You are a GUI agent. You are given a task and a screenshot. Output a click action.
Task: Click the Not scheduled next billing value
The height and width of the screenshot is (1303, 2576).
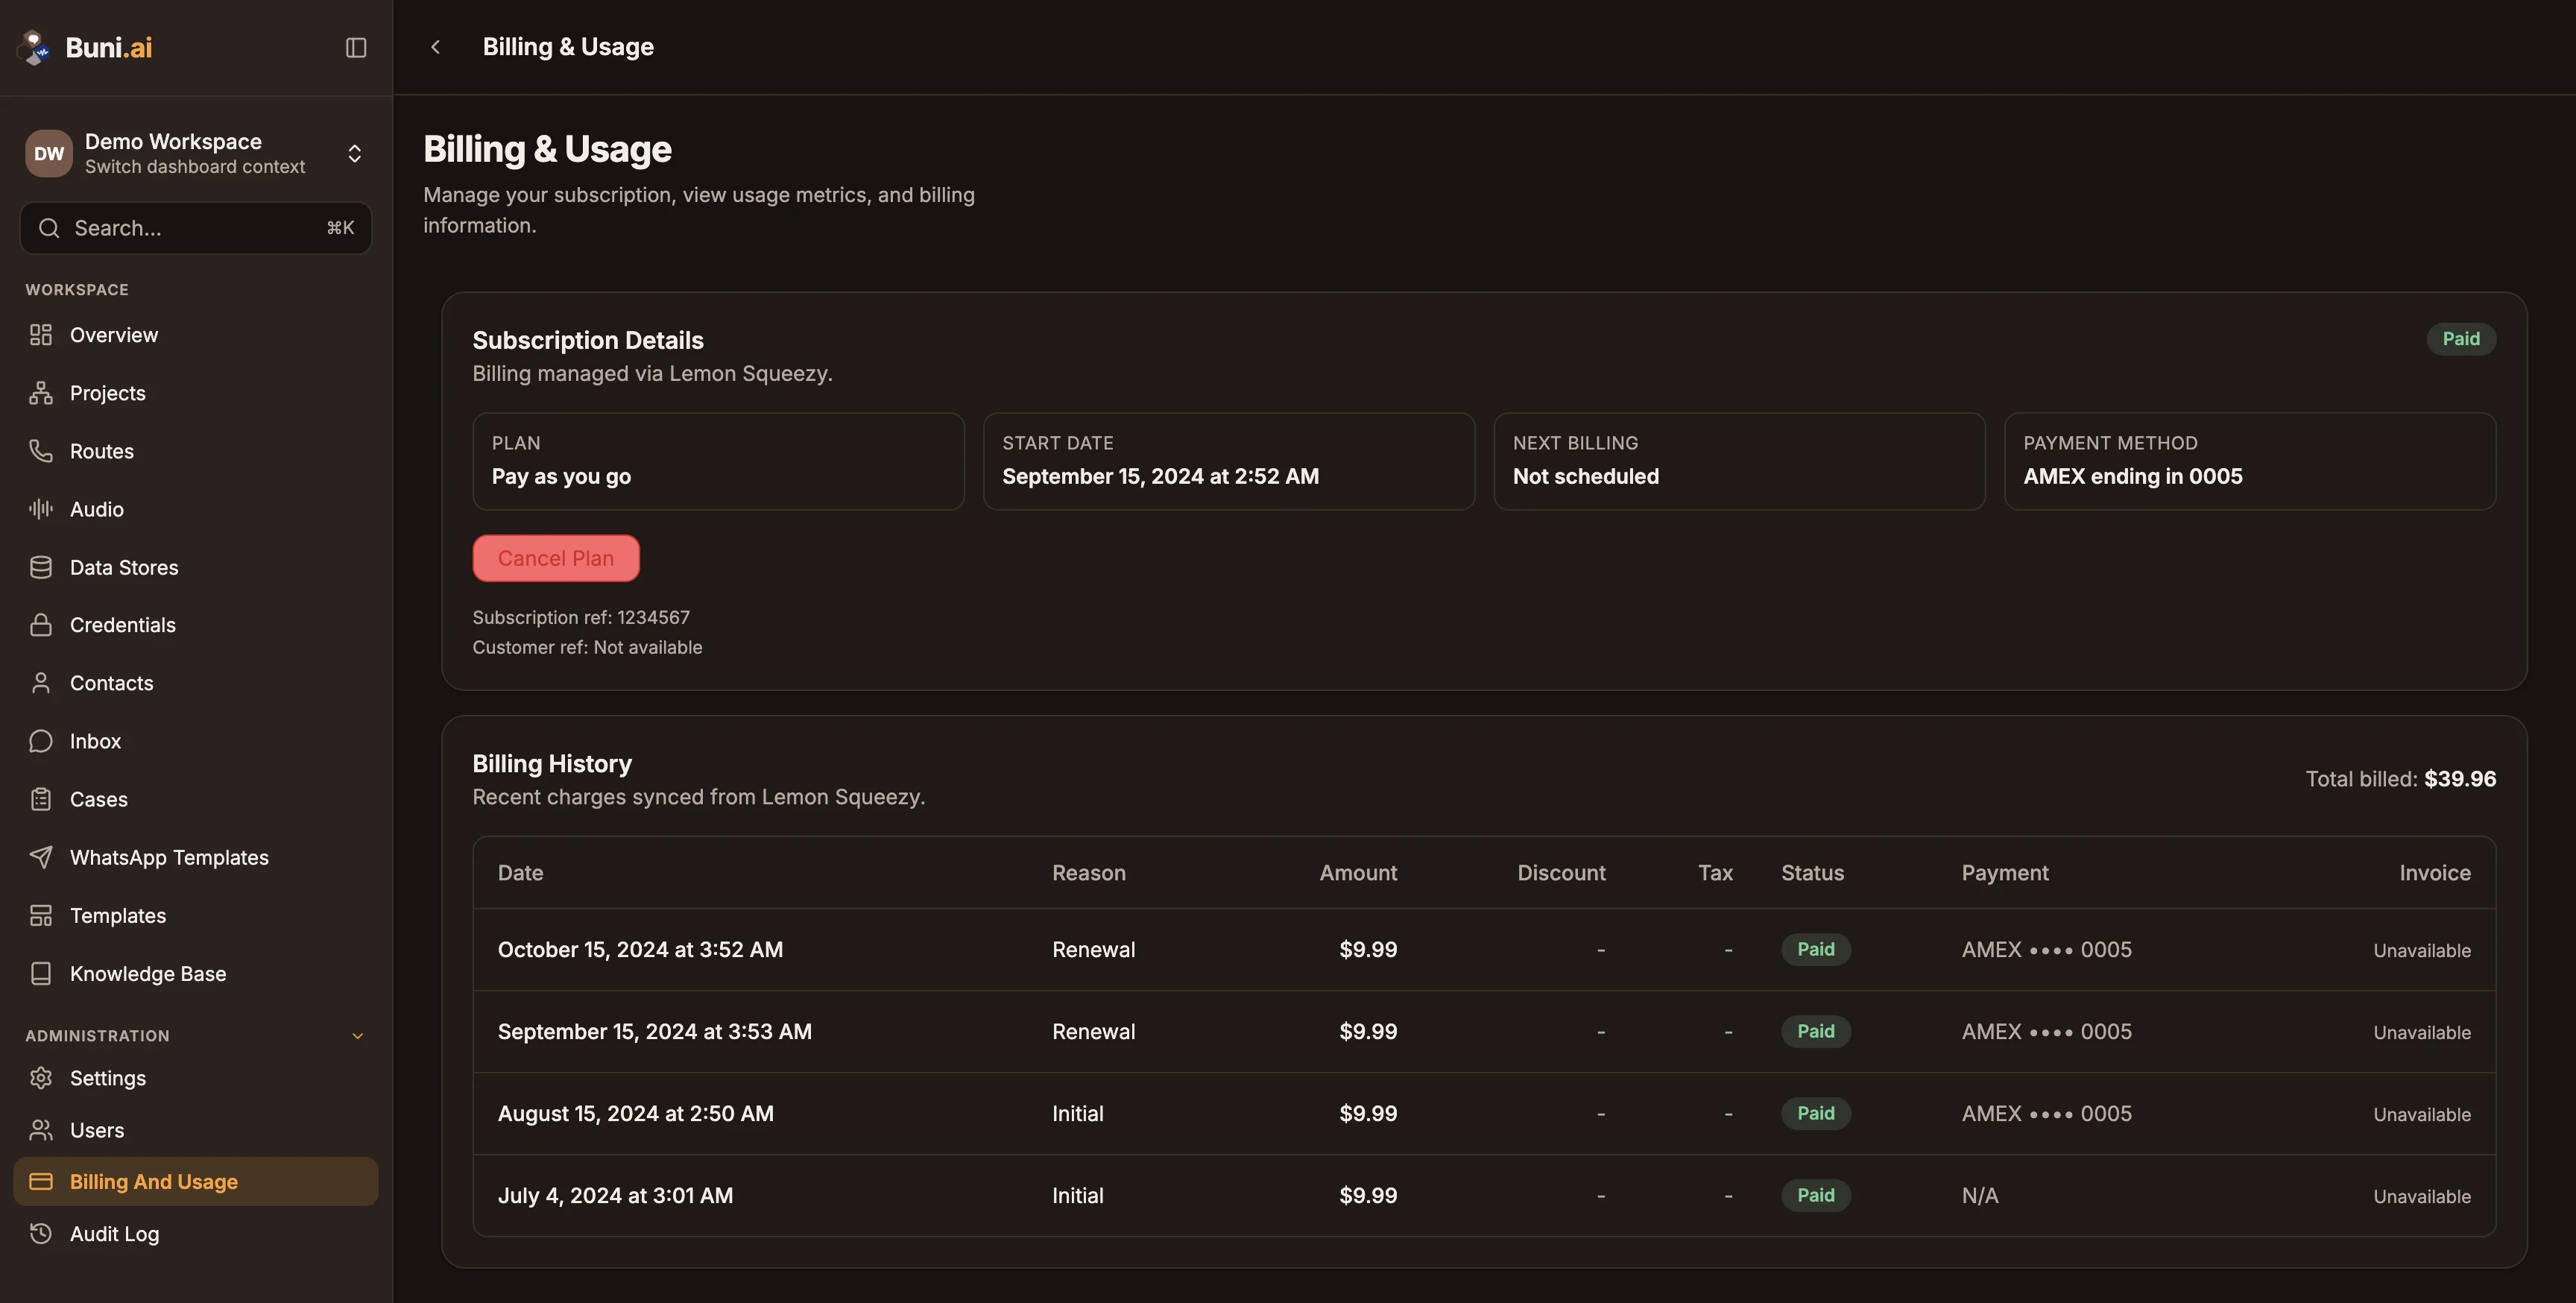pos(1585,476)
